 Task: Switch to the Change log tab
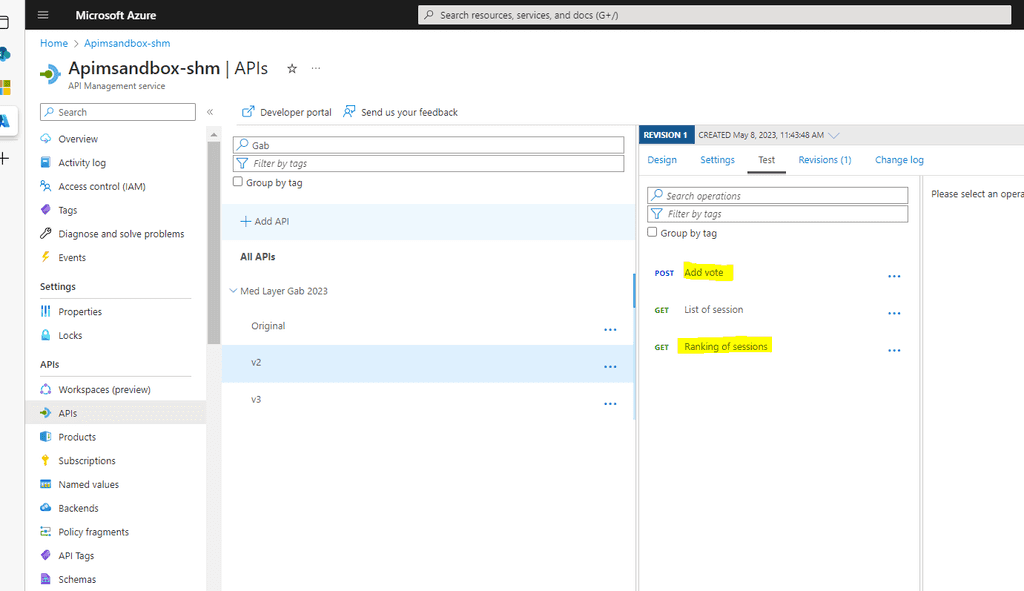(899, 160)
